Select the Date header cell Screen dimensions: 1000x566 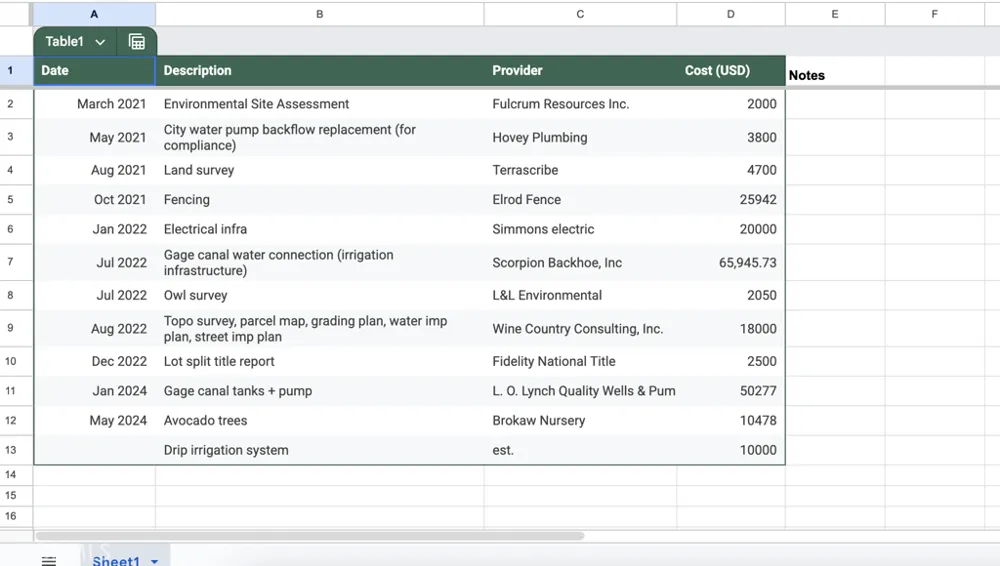click(x=94, y=71)
